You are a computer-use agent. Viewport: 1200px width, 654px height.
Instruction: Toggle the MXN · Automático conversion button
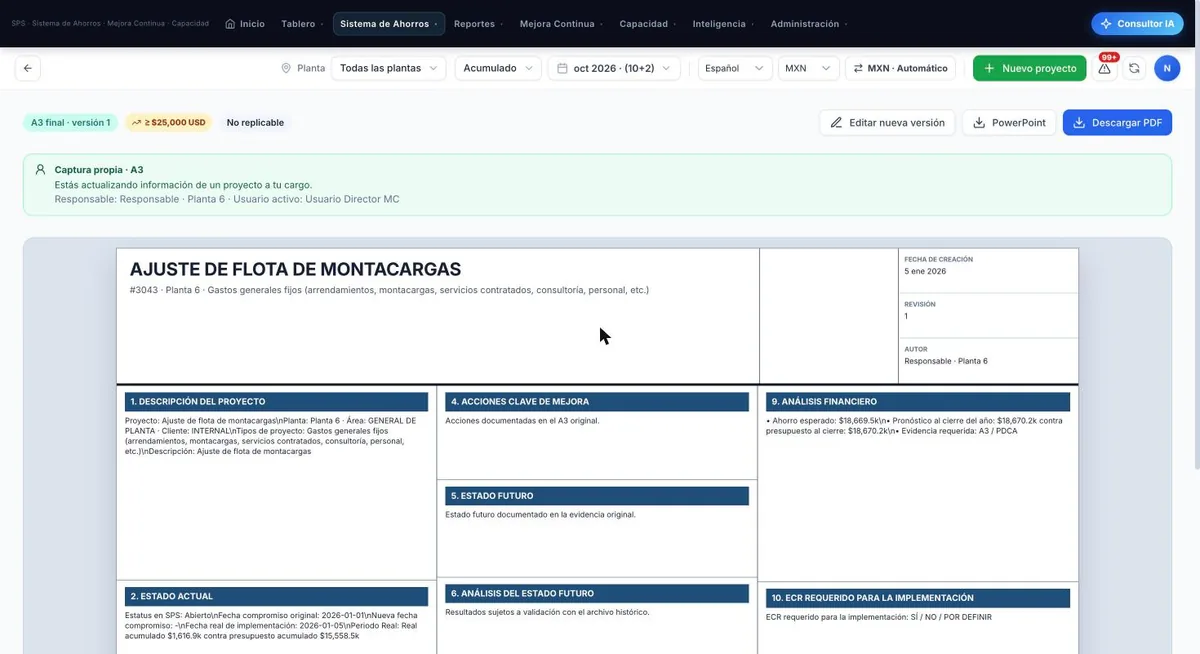pos(900,68)
